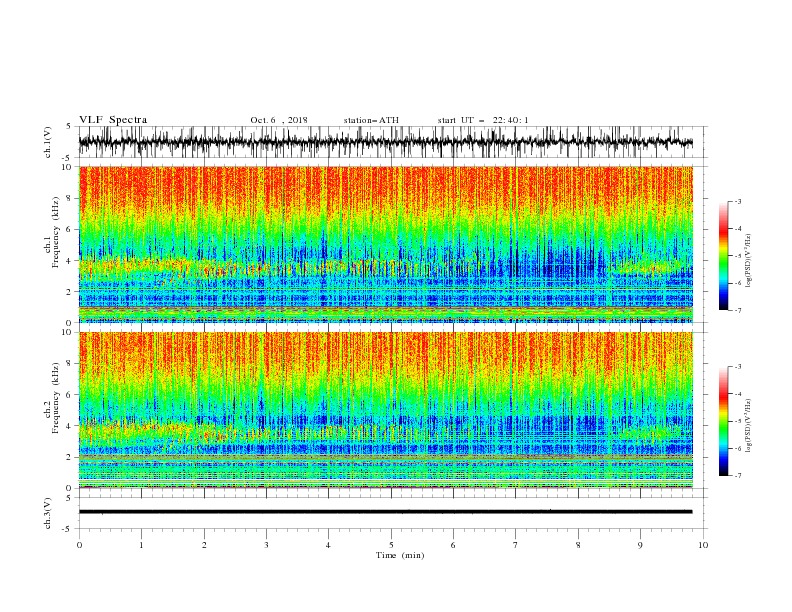Screen dimensions: 792x612
Task: Click ch.1 spectrogram frequency tick "6"
Action: pos(70,229)
